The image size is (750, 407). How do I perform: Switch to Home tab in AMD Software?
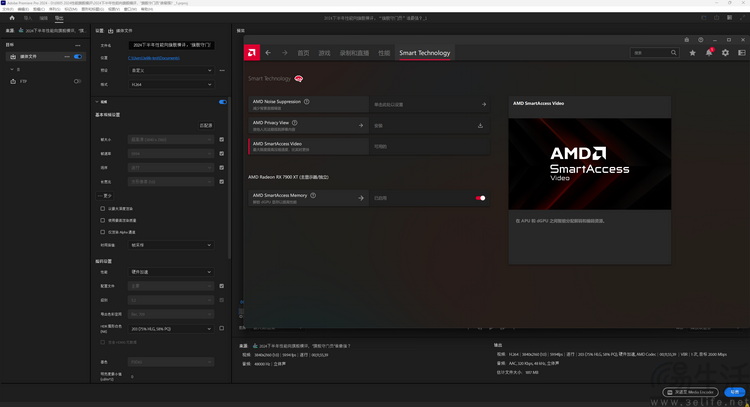click(x=303, y=53)
